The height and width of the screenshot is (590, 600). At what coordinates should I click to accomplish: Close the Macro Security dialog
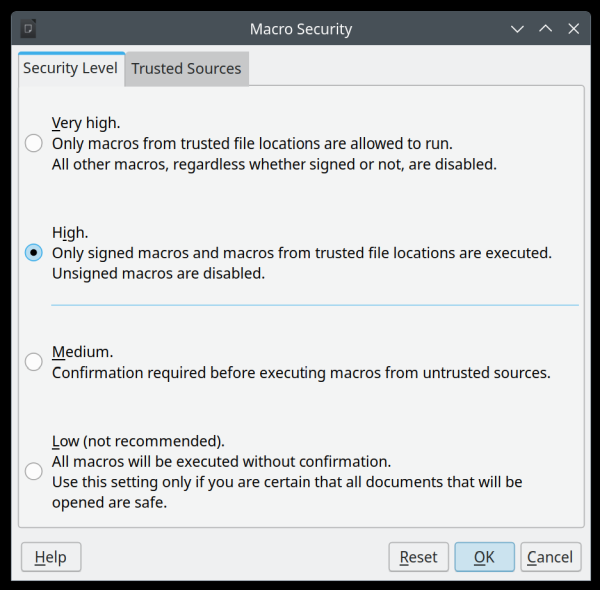point(574,29)
